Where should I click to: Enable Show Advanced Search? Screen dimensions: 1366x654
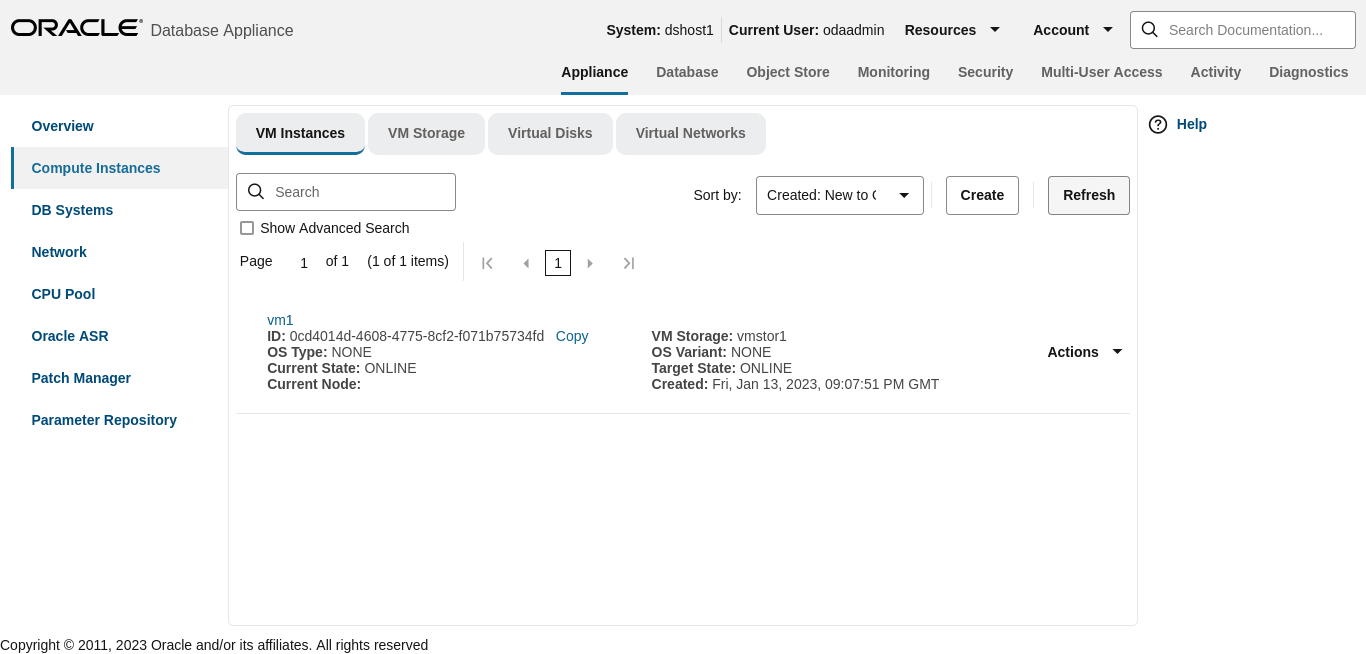coord(247,228)
